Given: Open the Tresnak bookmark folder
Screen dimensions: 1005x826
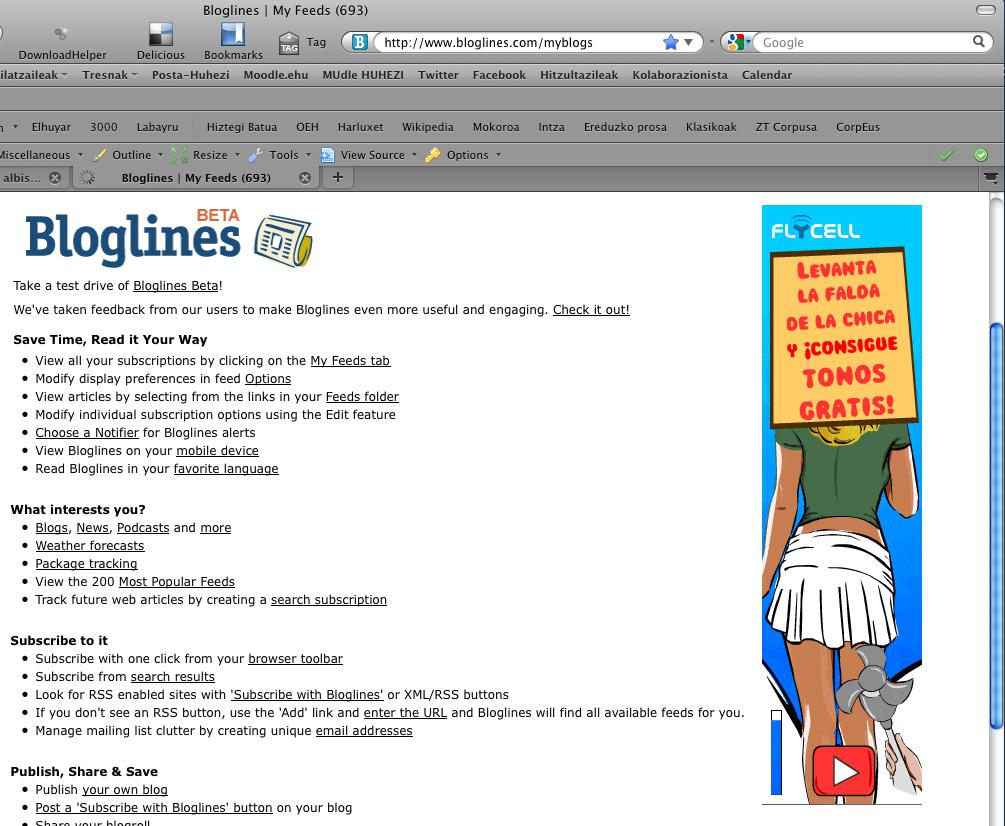Looking at the screenshot, I should click(x=109, y=75).
